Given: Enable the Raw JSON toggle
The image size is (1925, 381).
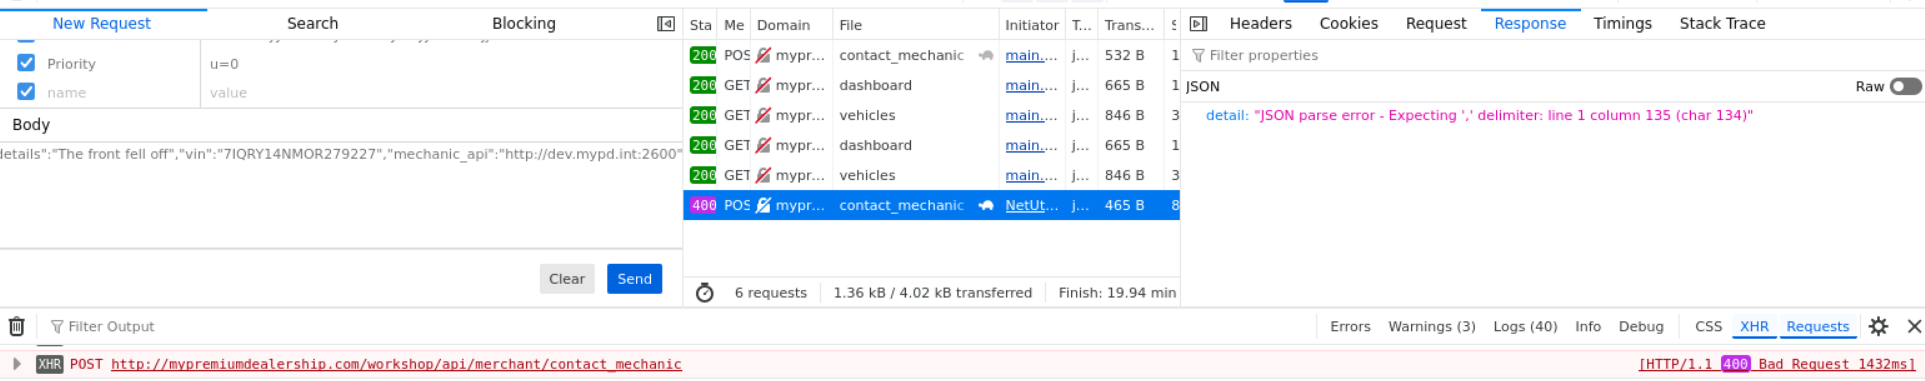Looking at the screenshot, I should [1905, 86].
